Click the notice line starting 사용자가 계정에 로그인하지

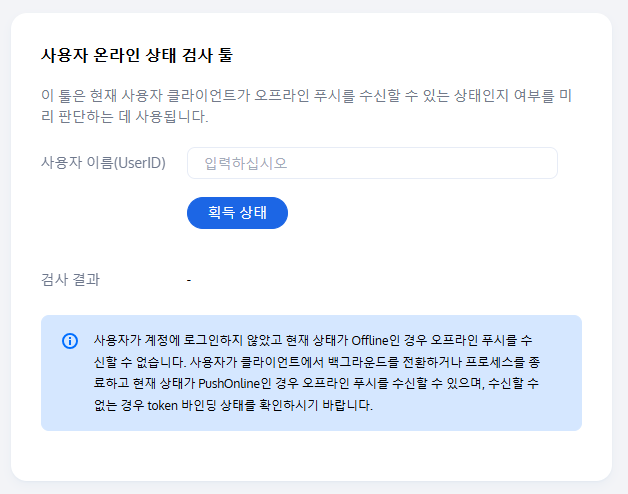pyautogui.click(x=313, y=341)
